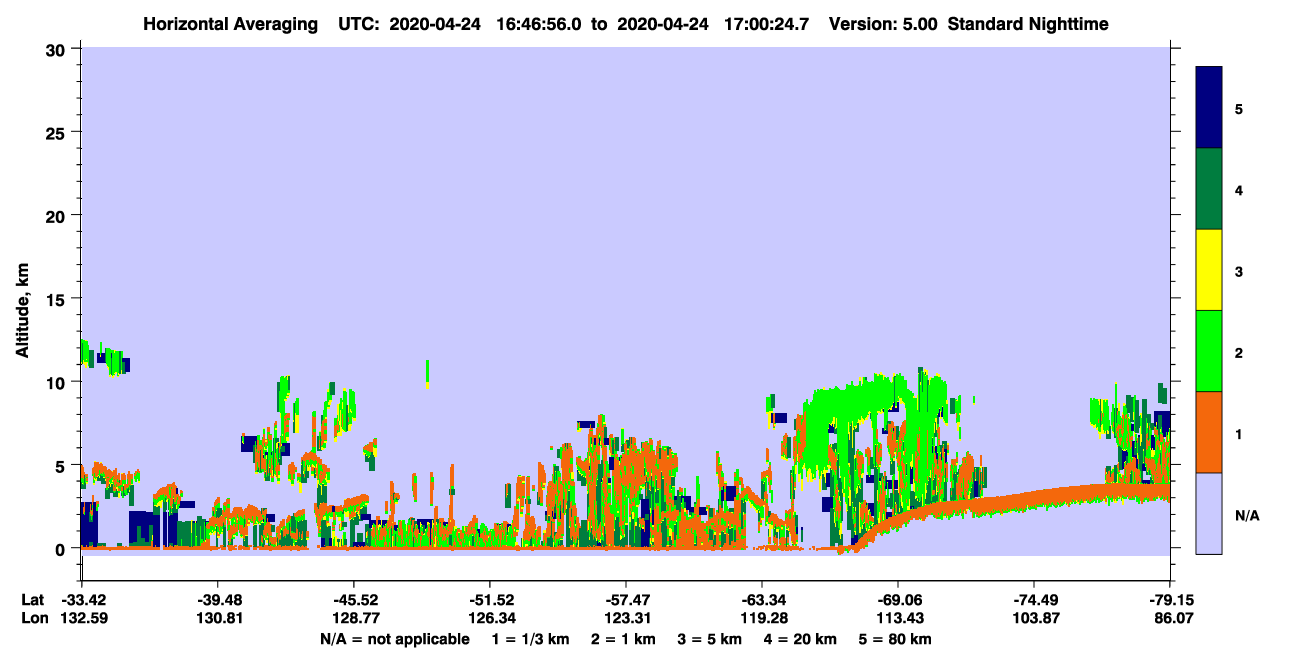Click the lavender N/A colorbar swatch

coord(1209,513)
